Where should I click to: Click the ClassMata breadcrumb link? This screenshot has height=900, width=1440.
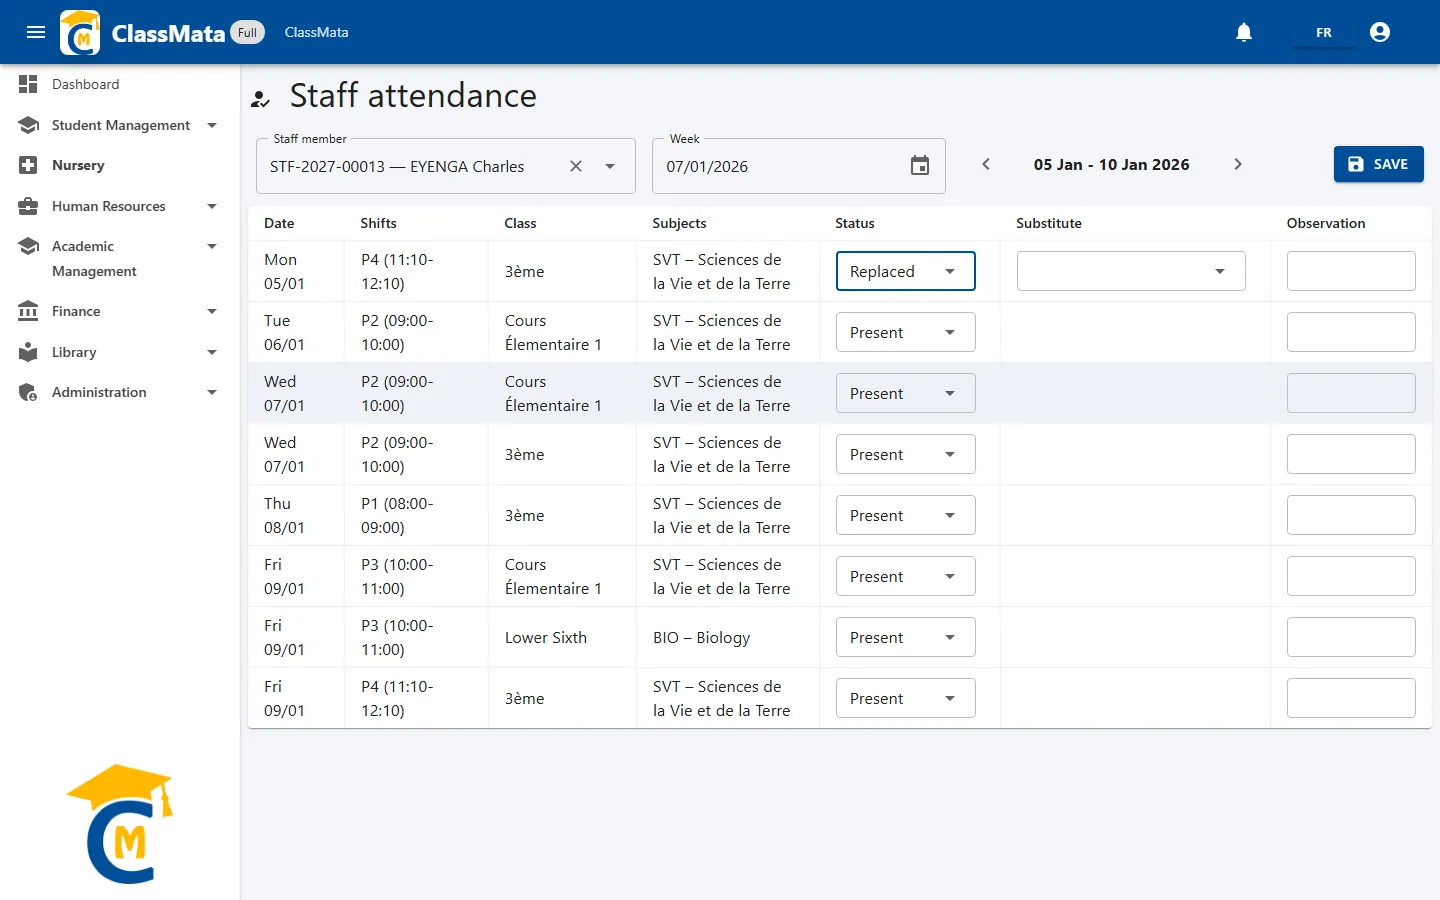tap(317, 32)
